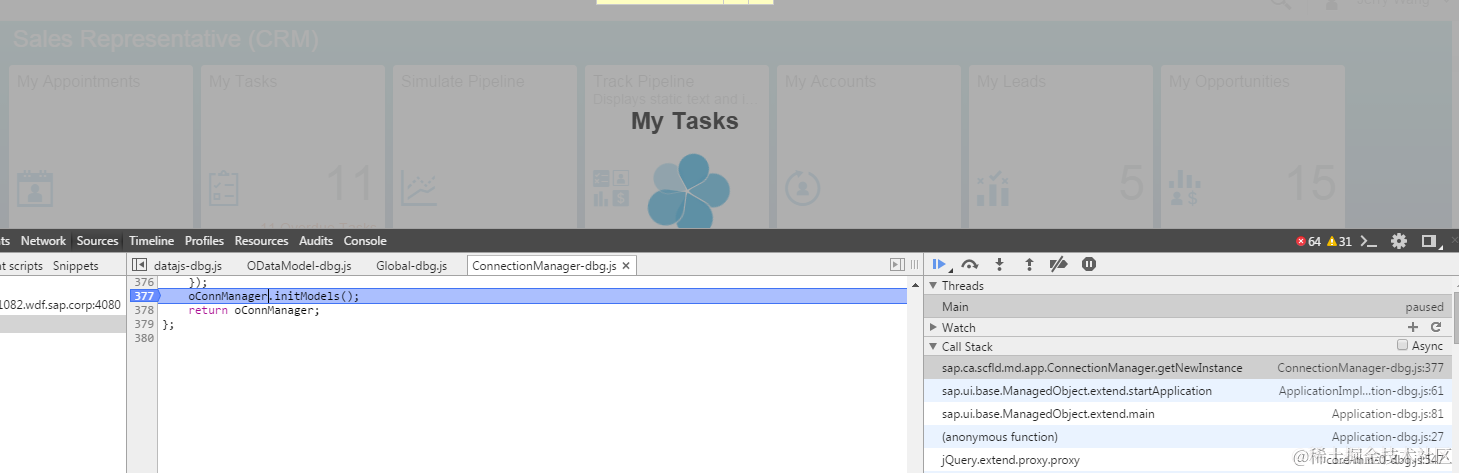Viewport: 1459px width, 473px height.
Task: Add a new watch expression
Action: point(1413,327)
